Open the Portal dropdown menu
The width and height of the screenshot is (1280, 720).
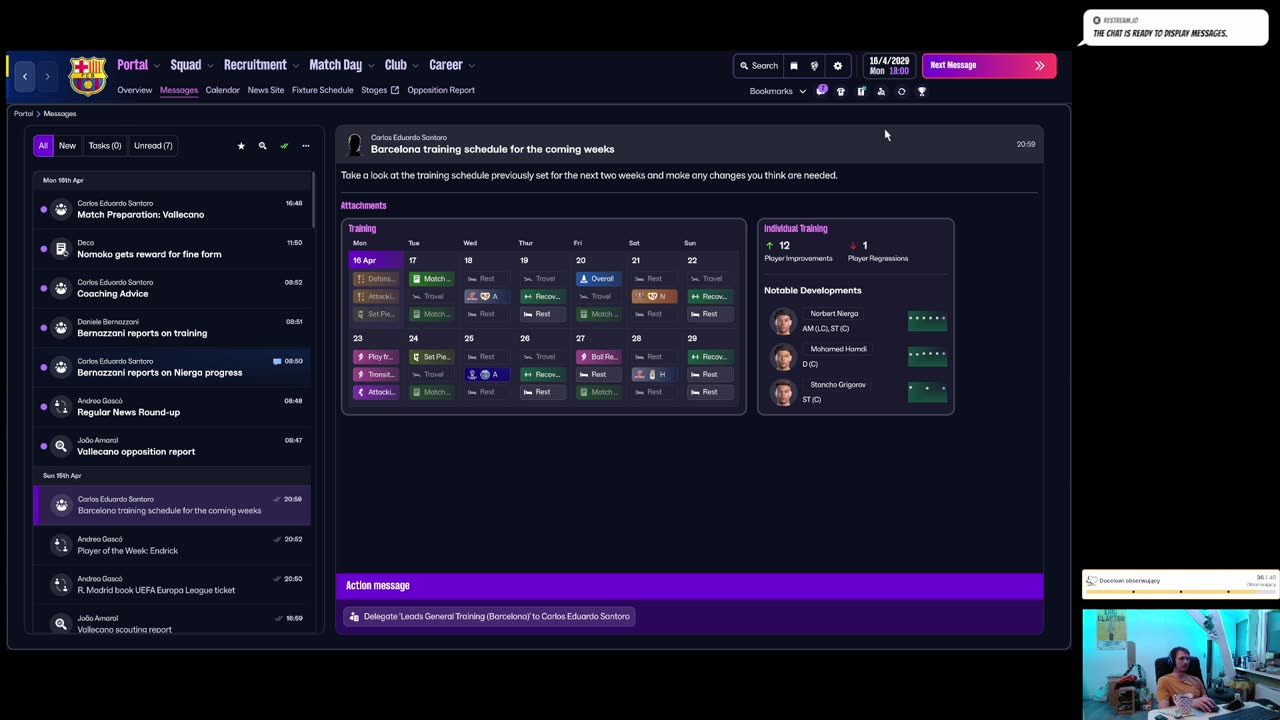tap(139, 65)
